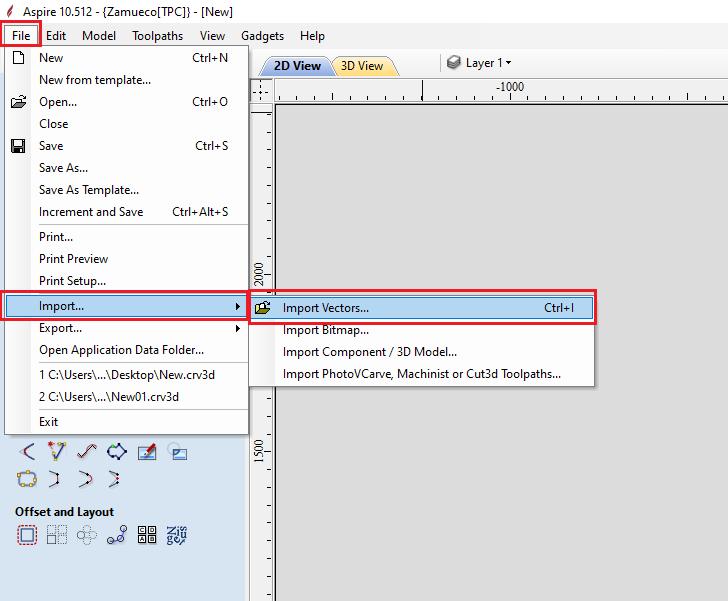The width and height of the screenshot is (728, 601).
Task: Select Import... in File menu
Action: (126, 306)
